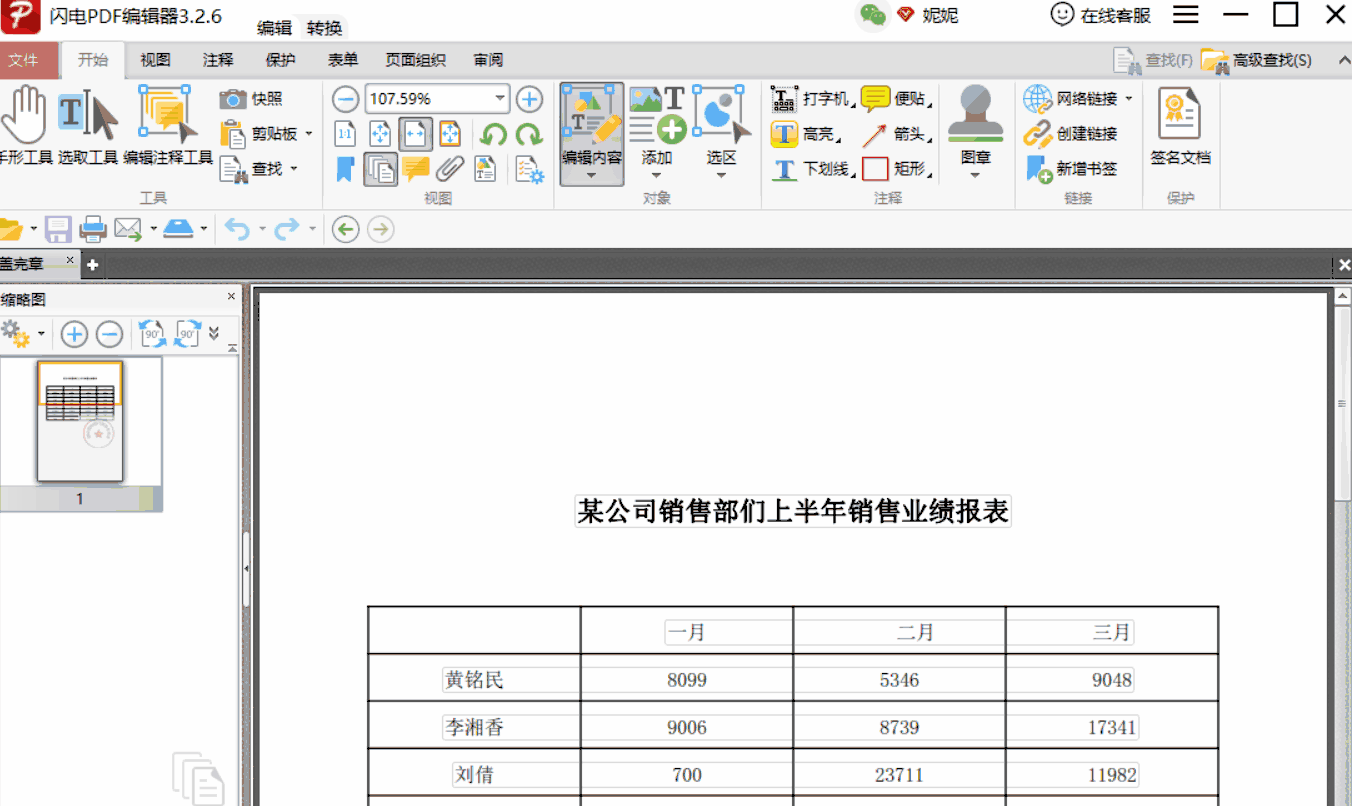Select the 打字机 typewriter tool
The height and width of the screenshot is (806, 1352).
coord(811,99)
